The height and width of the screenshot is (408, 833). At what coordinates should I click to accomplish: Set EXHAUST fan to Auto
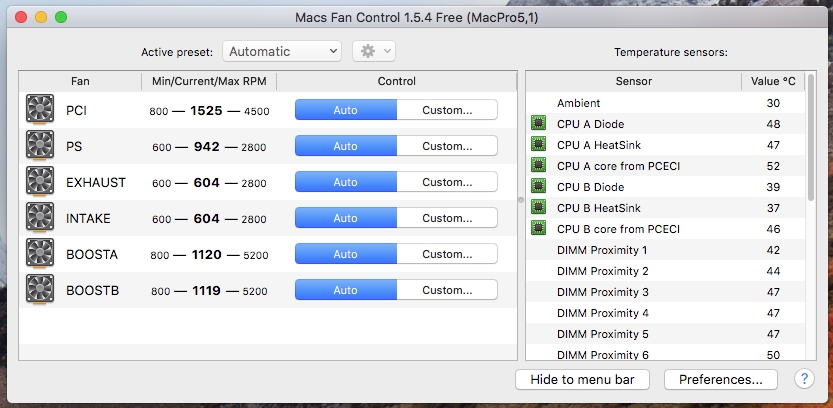(345, 182)
